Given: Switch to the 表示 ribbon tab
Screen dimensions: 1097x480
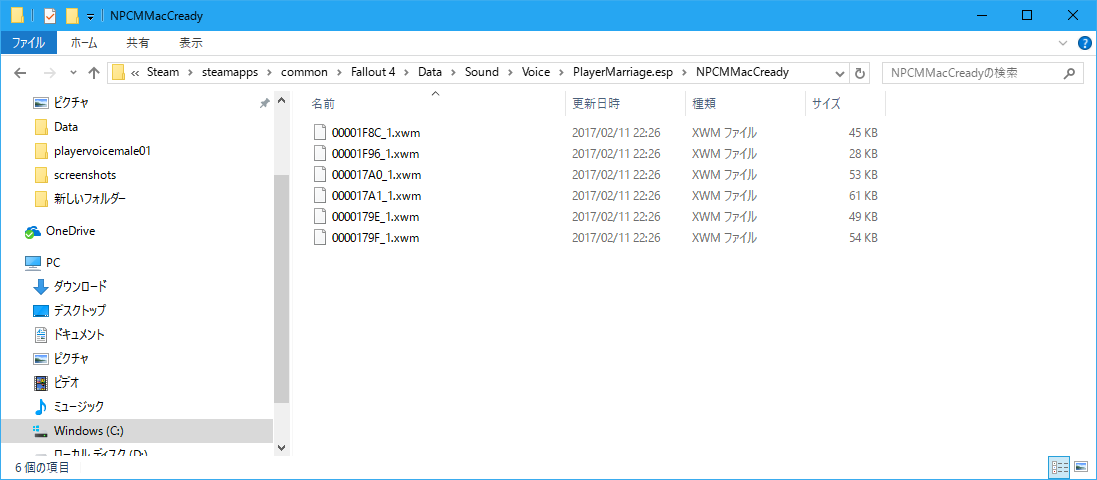Looking at the screenshot, I should coord(191,43).
